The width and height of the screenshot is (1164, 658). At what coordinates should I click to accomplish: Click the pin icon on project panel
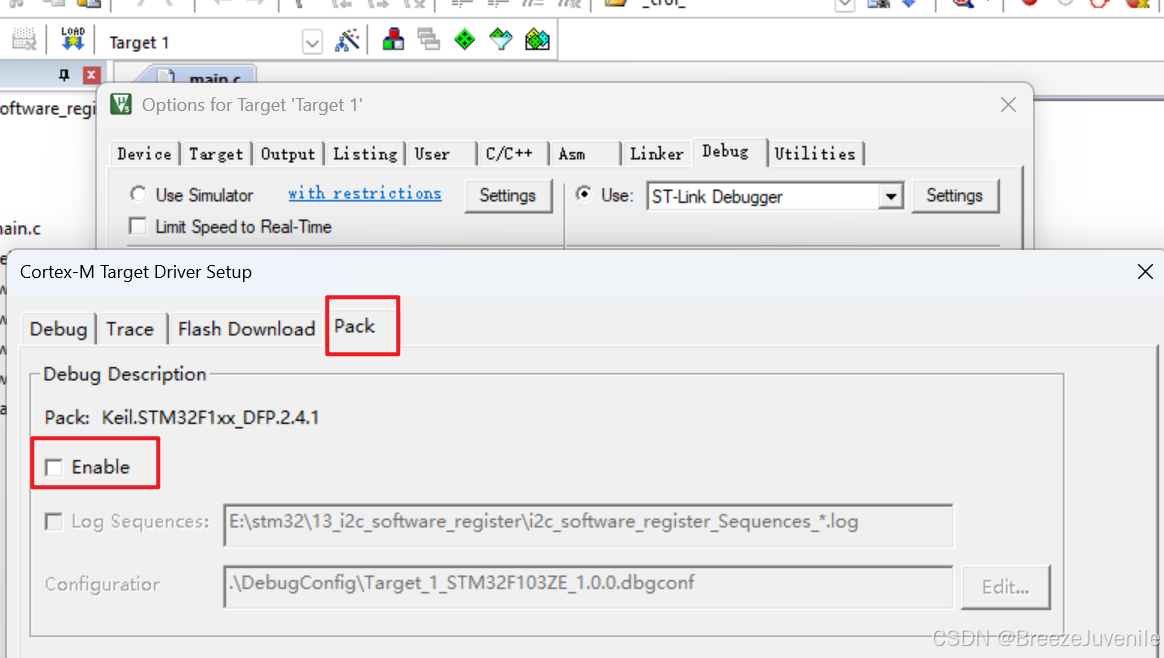coord(64,75)
